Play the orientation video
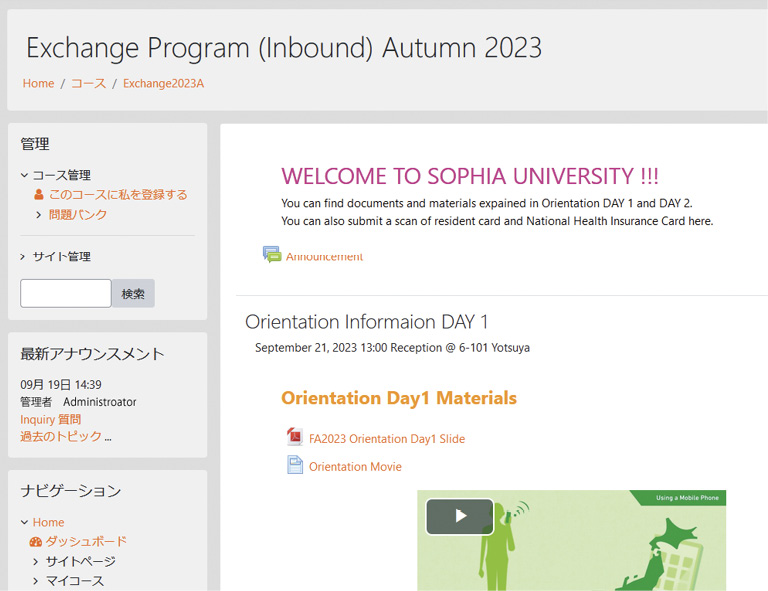768x591 pixels. click(x=459, y=516)
